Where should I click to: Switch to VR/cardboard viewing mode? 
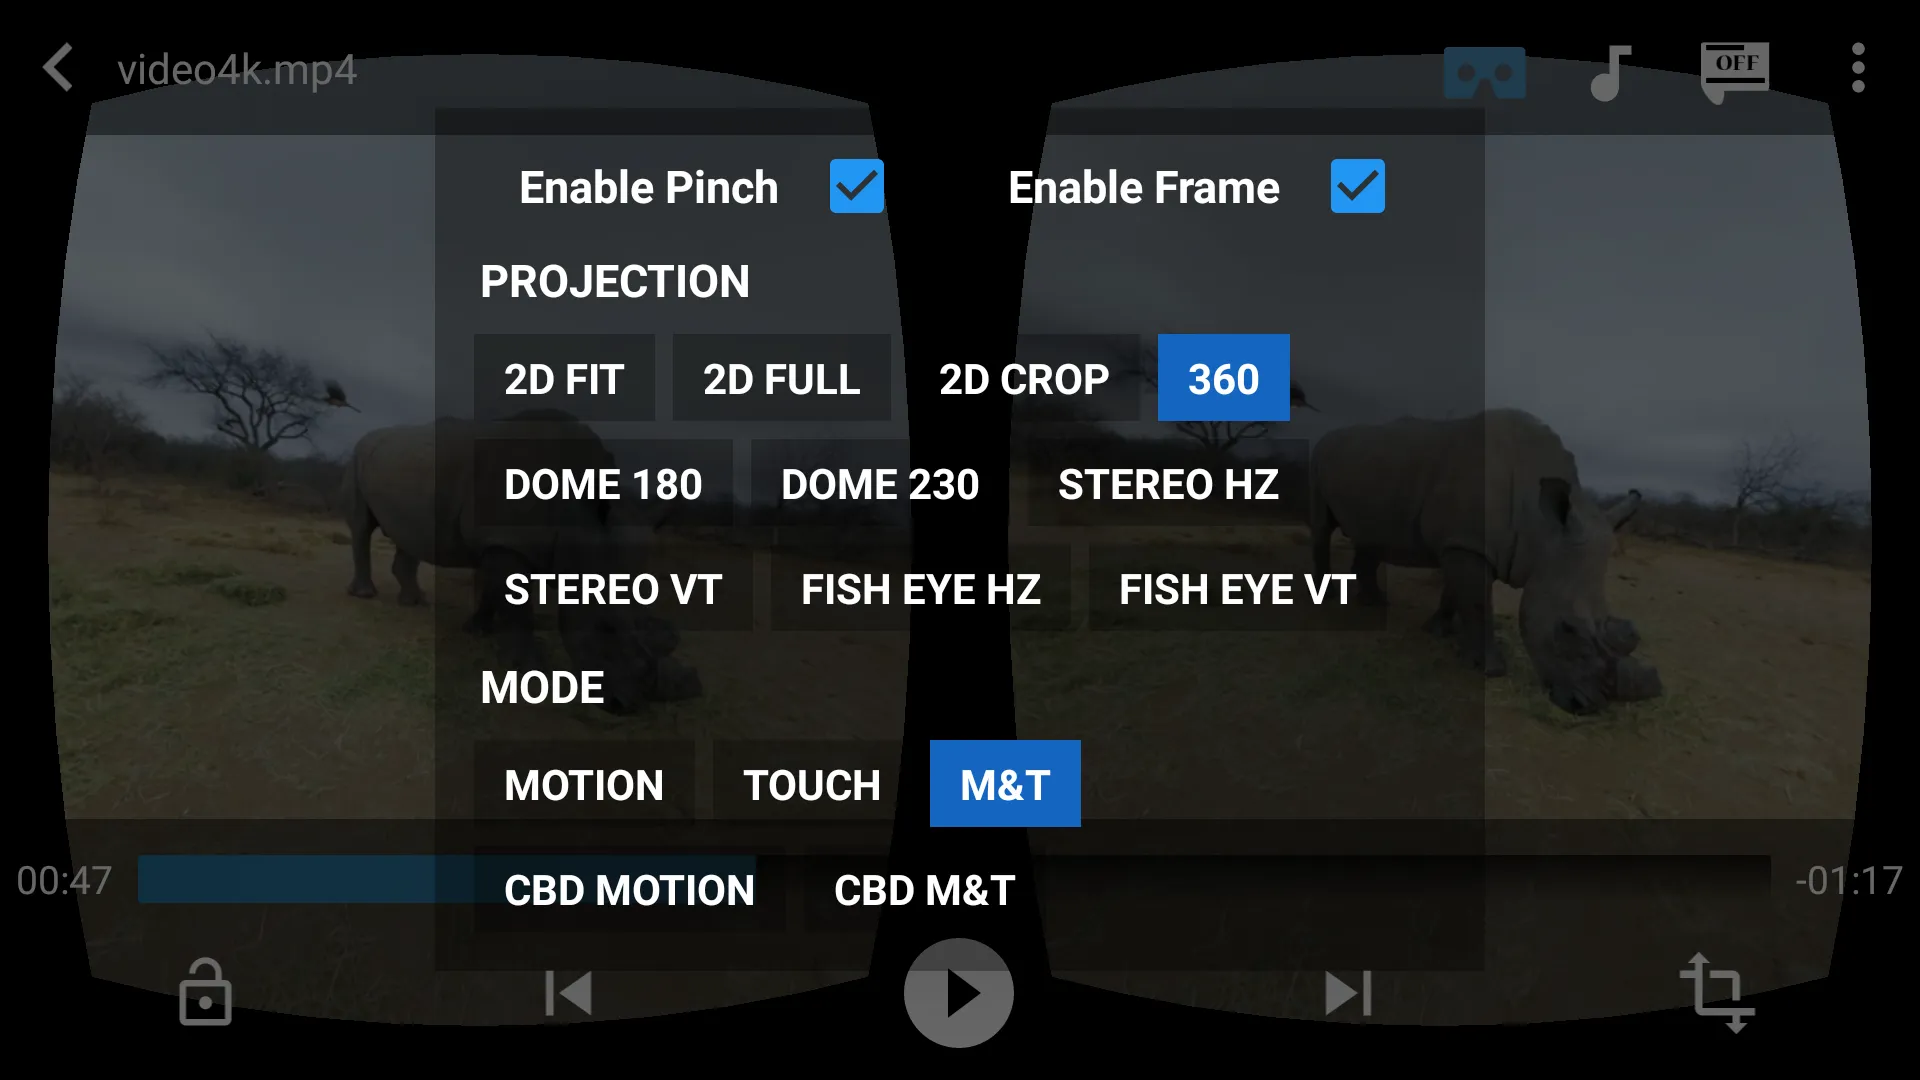(1485, 69)
